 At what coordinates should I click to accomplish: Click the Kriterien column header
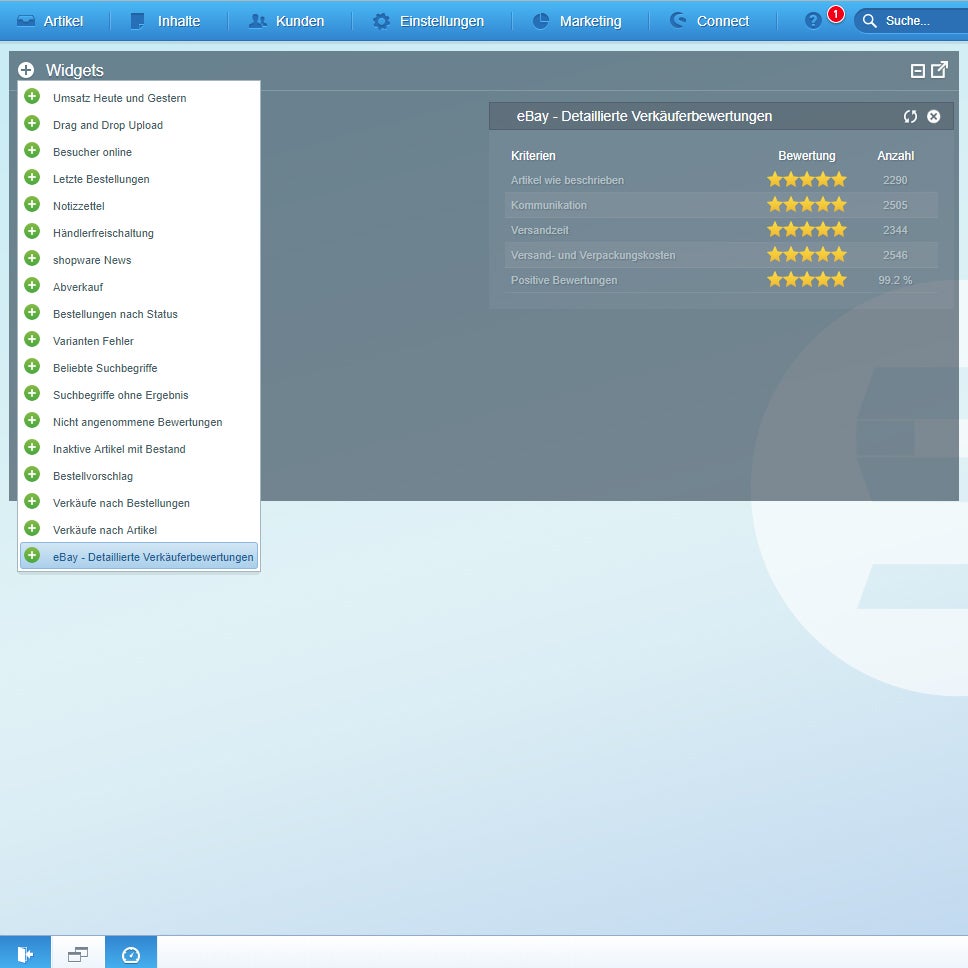(x=533, y=156)
